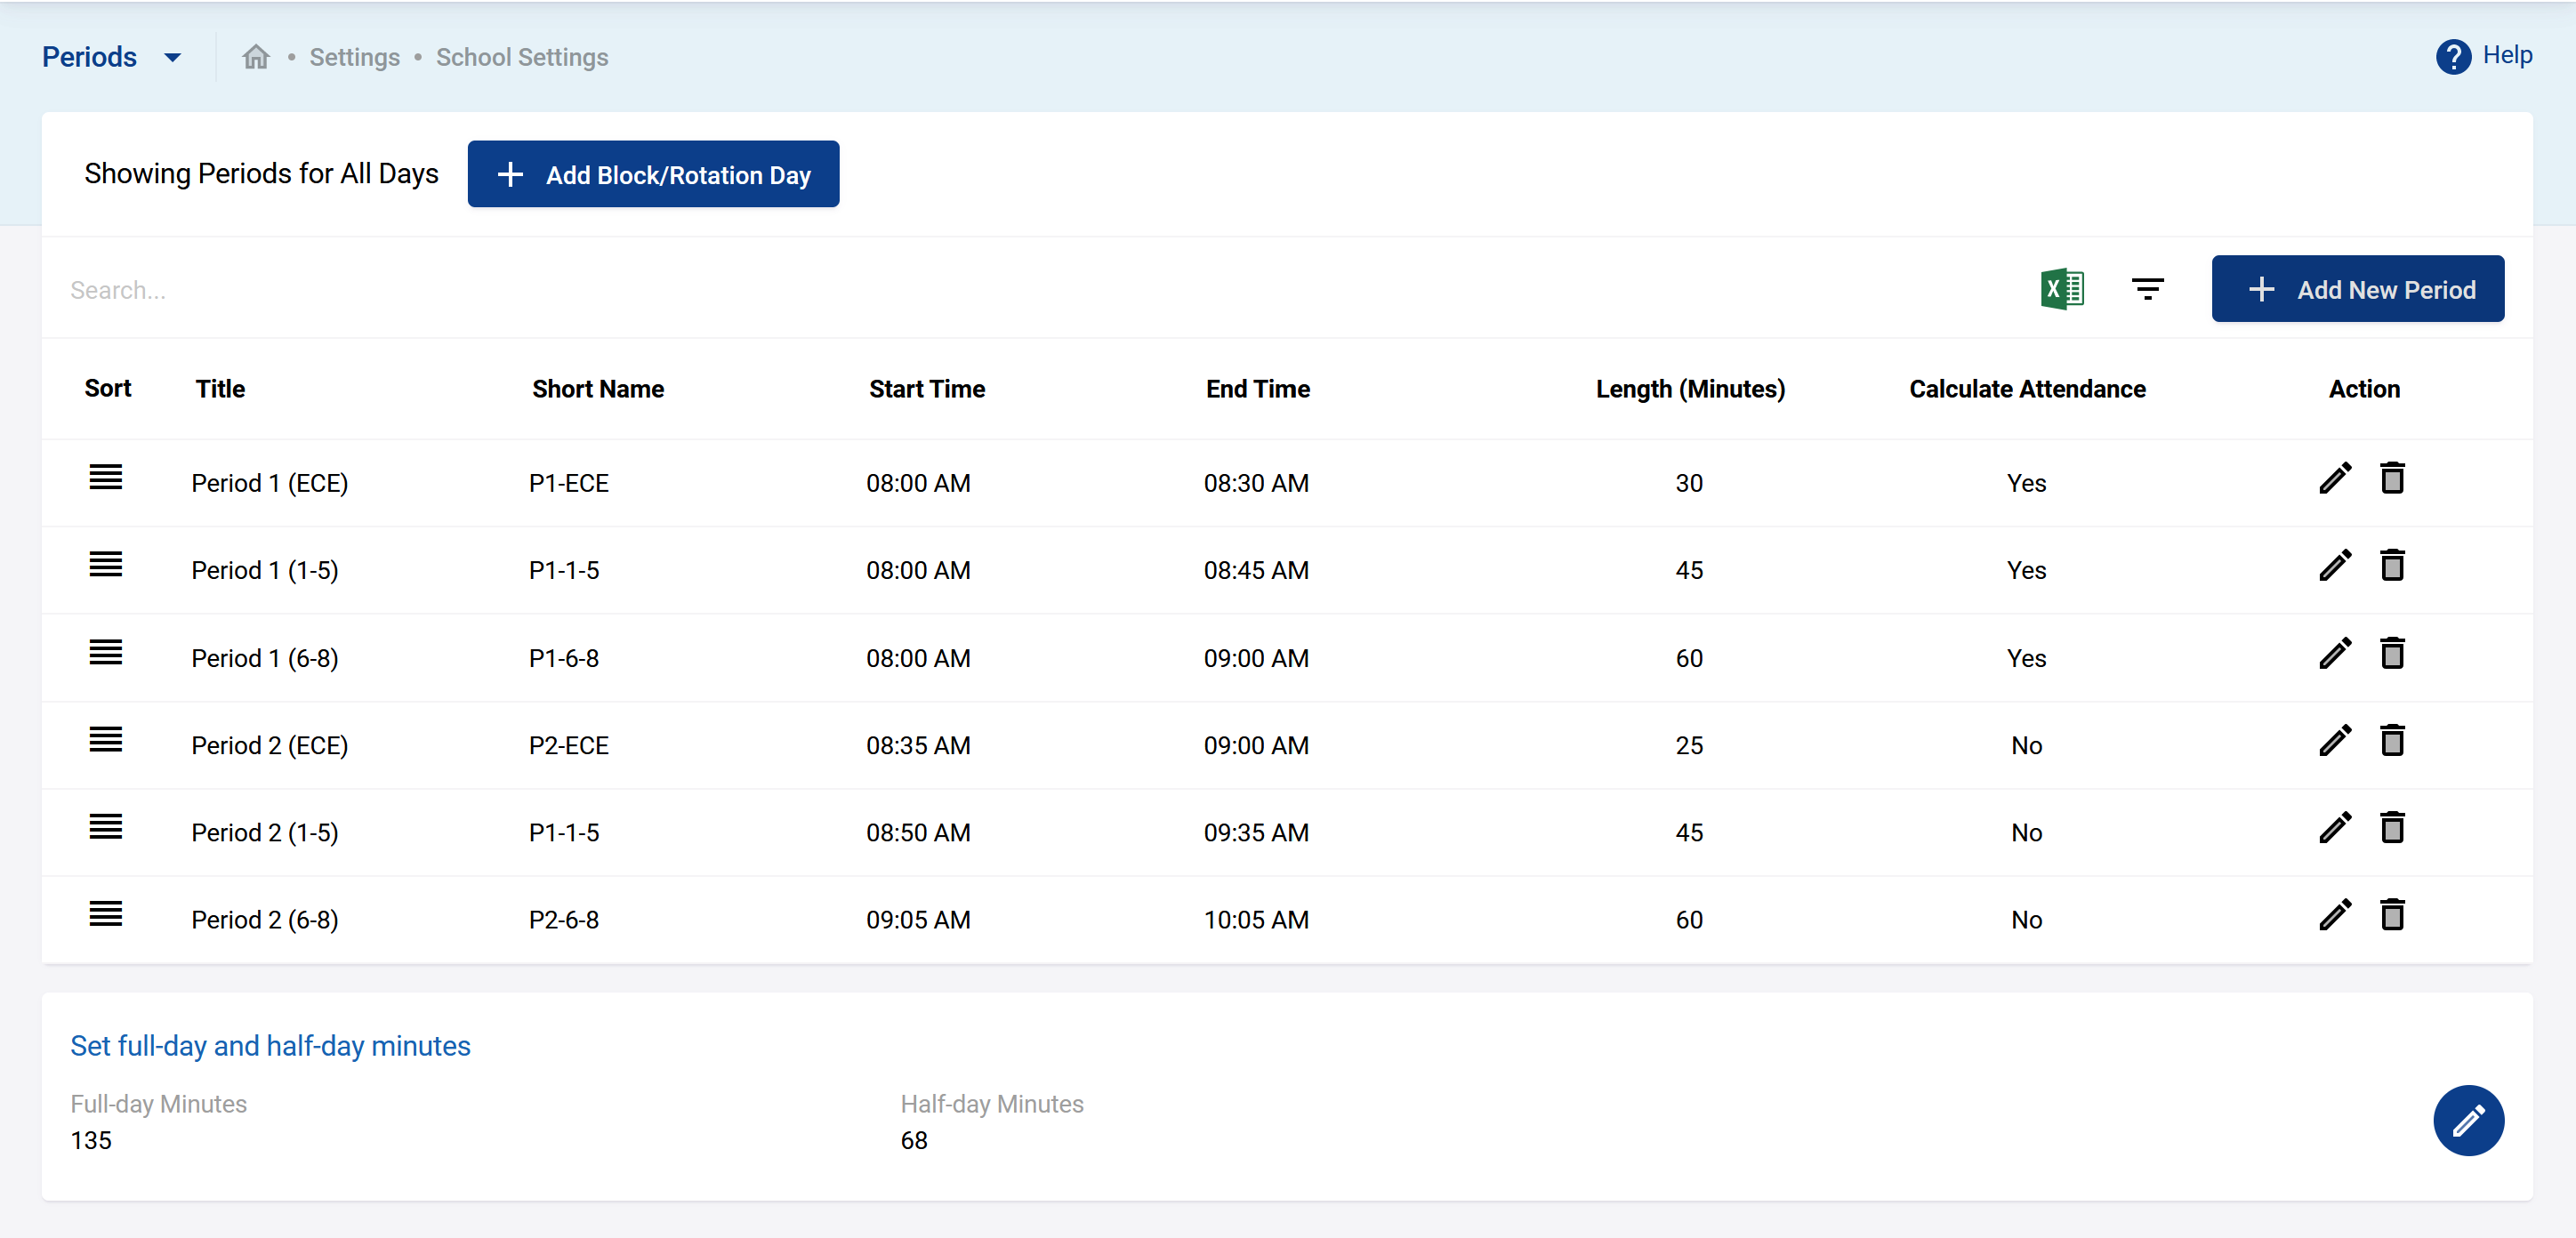The width and height of the screenshot is (2576, 1238).
Task: Open Settings breadcrumb
Action: click(354, 57)
